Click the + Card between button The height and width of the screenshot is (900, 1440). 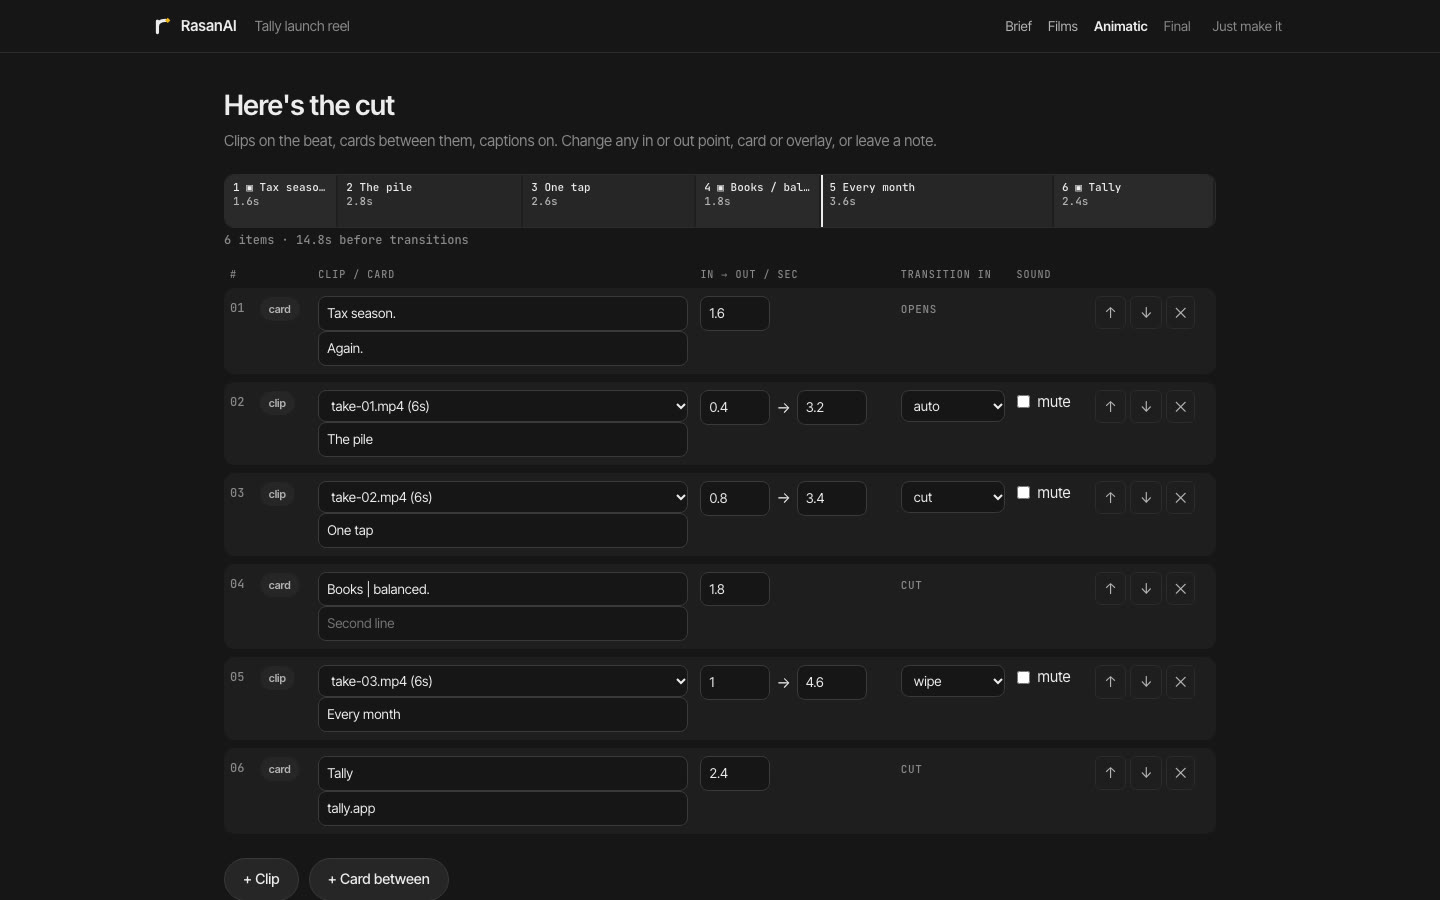379,879
